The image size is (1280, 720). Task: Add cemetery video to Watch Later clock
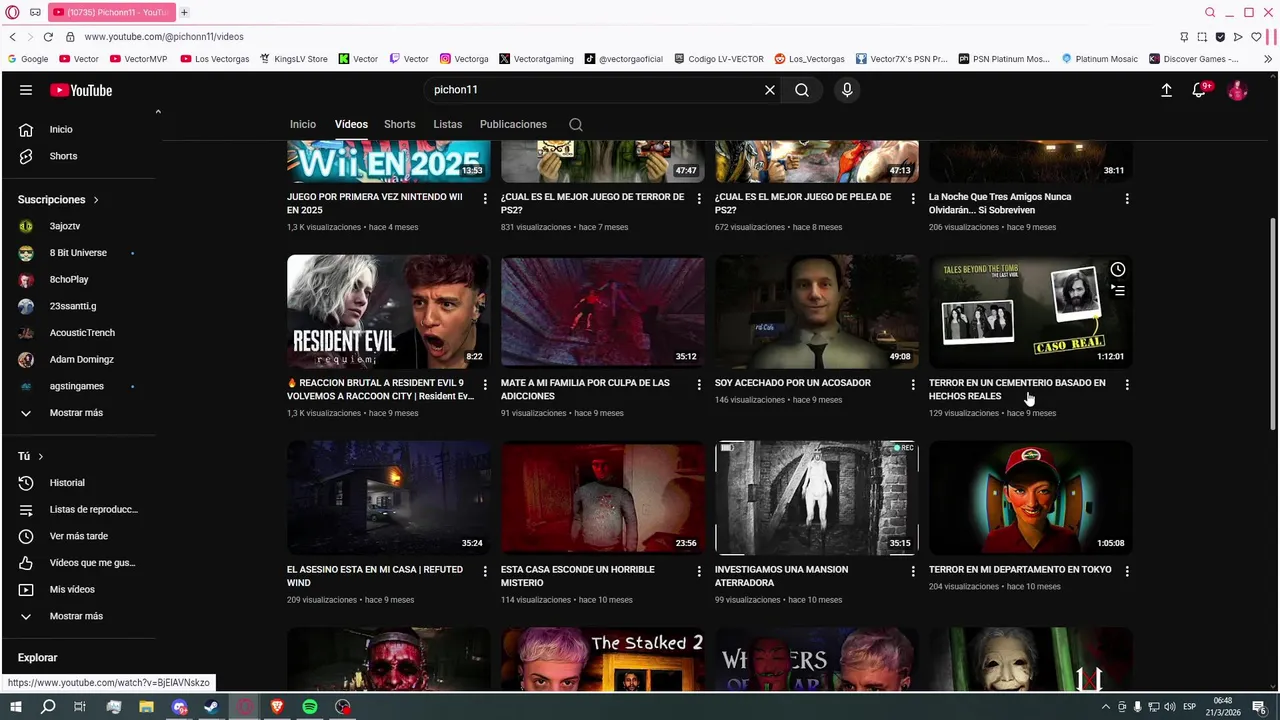point(1118,269)
